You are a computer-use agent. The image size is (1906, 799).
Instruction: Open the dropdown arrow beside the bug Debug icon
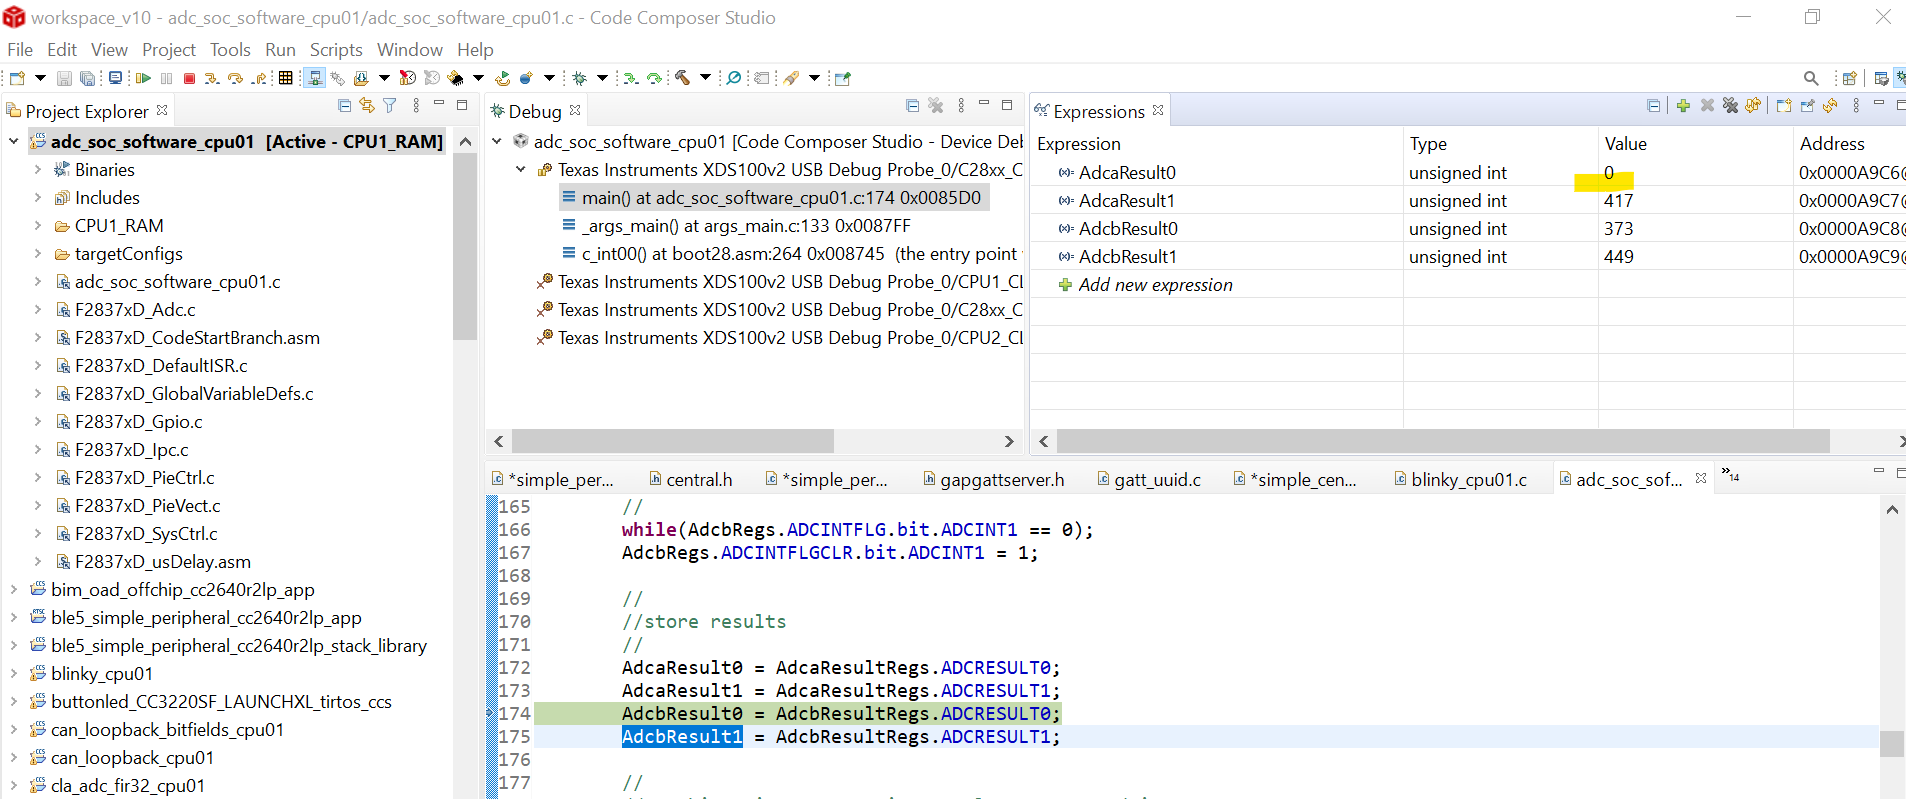click(x=602, y=78)
